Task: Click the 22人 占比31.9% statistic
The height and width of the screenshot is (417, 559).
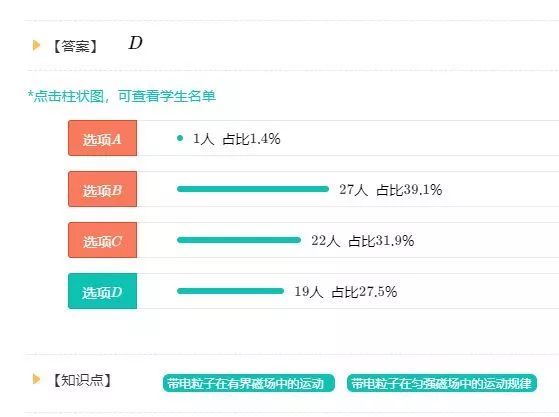Action: tap(363, 241)
